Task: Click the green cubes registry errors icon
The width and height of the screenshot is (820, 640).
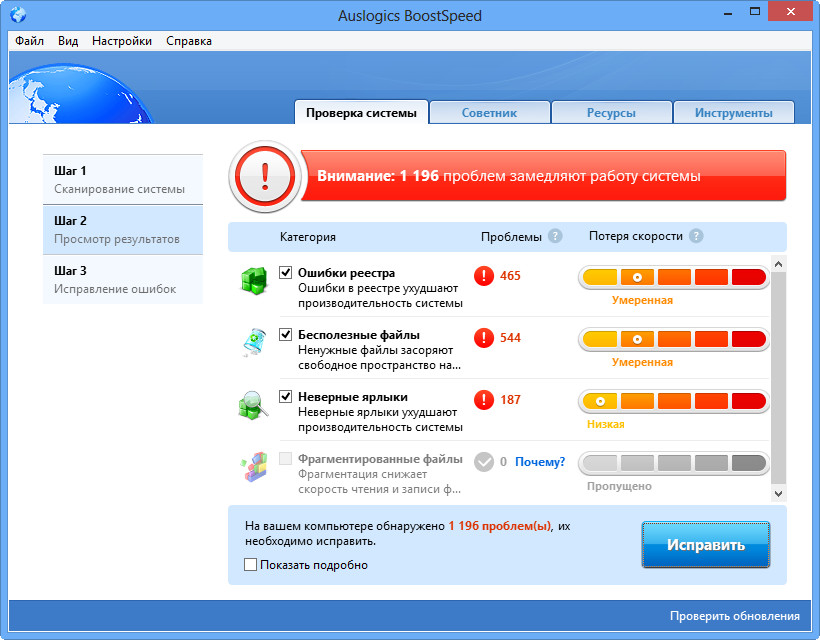Action: [x=254, y=281]
